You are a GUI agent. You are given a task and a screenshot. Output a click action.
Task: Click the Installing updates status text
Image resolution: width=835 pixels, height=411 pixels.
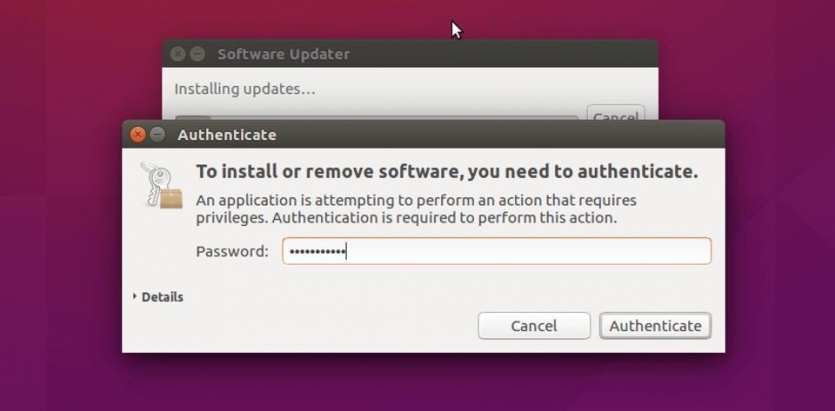click(x=245, y=89)
